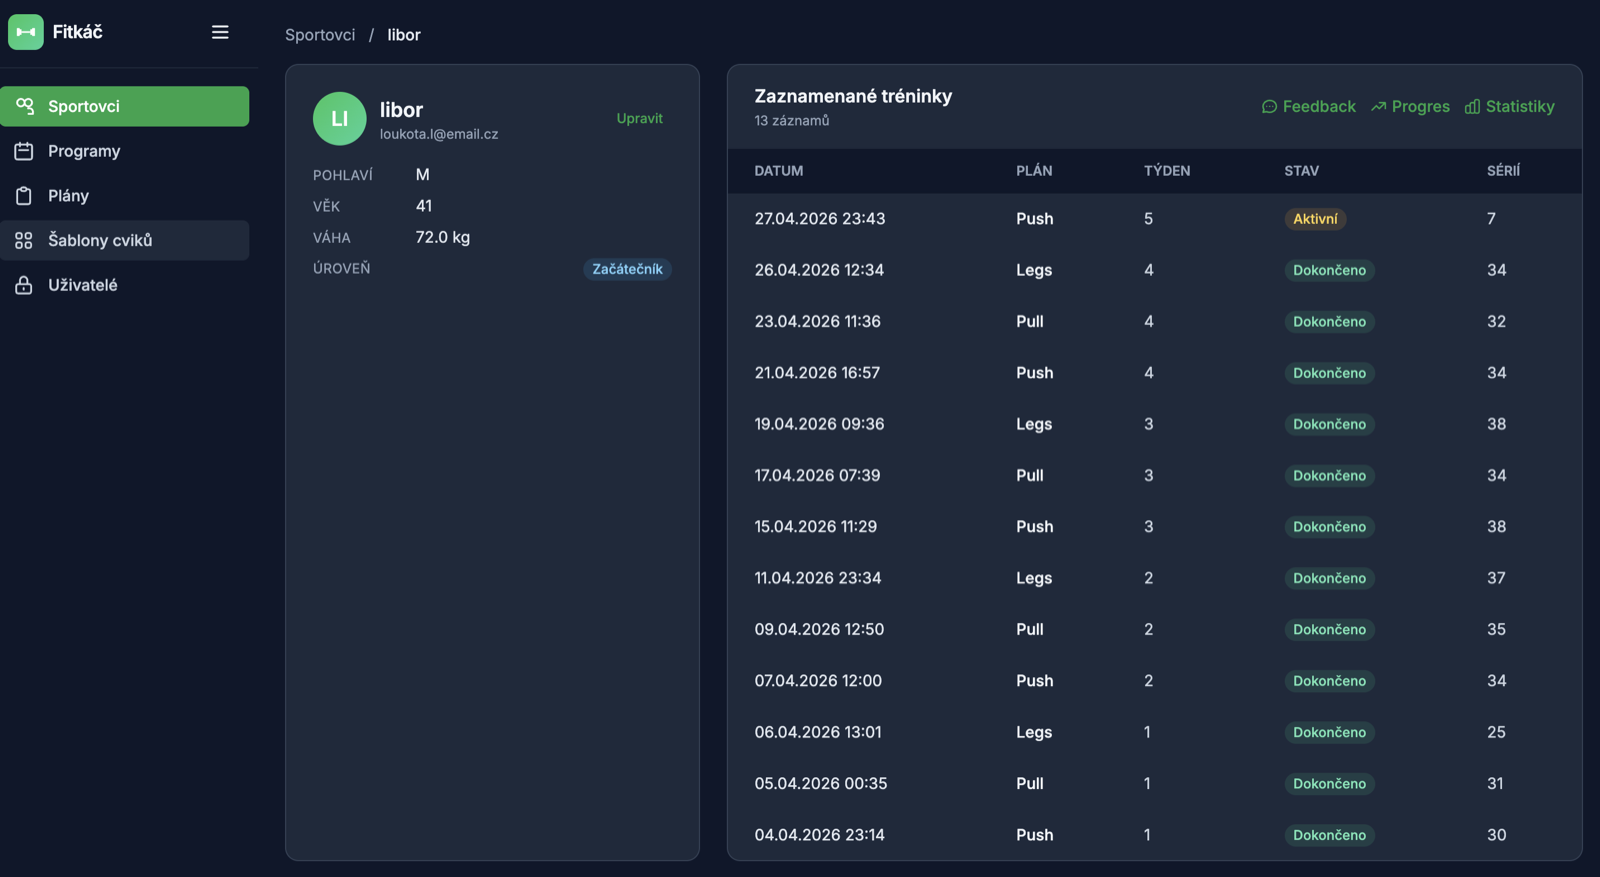The width and height of the screenshot is (1600, 877).
Task: Sort table by DATUM column header
Action: [779, 171]
